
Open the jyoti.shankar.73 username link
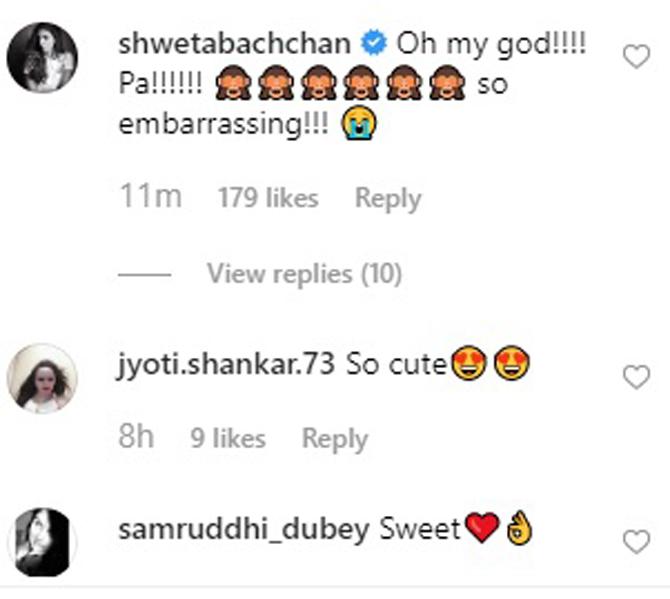coord(226,366)
